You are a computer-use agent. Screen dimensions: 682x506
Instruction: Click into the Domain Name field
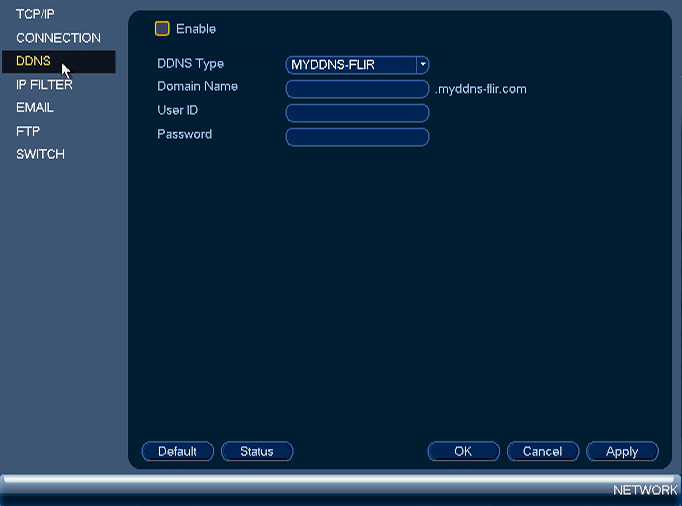click(357, 89)
